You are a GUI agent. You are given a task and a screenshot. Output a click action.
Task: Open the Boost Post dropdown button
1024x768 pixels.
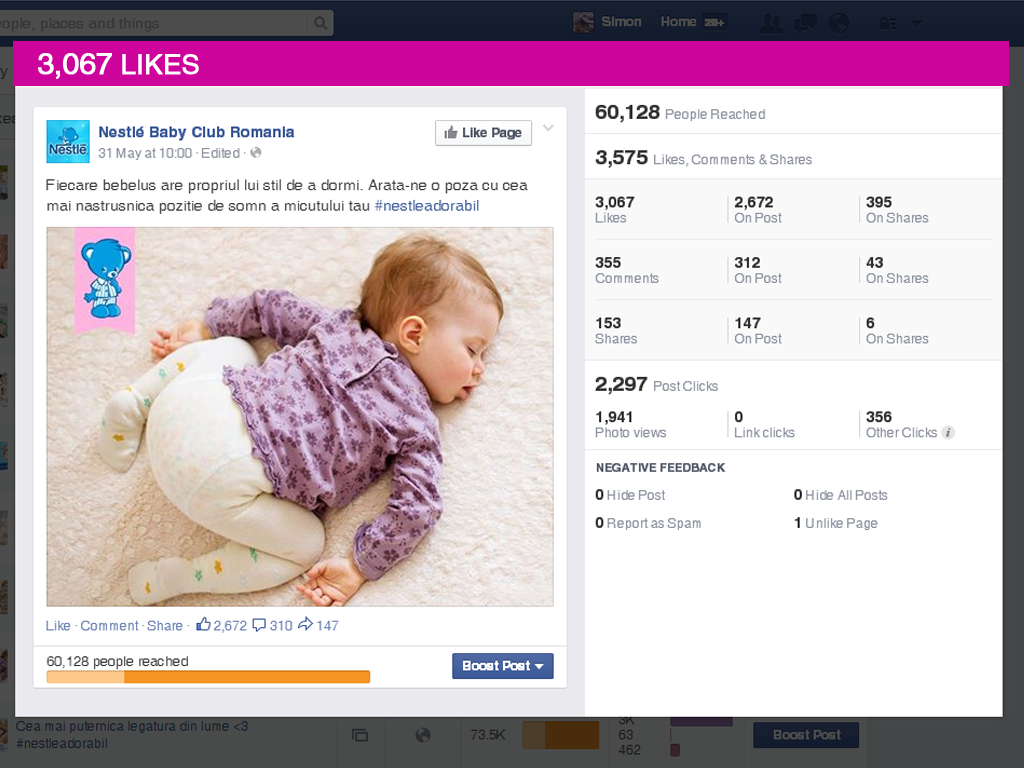click(503, 666)
